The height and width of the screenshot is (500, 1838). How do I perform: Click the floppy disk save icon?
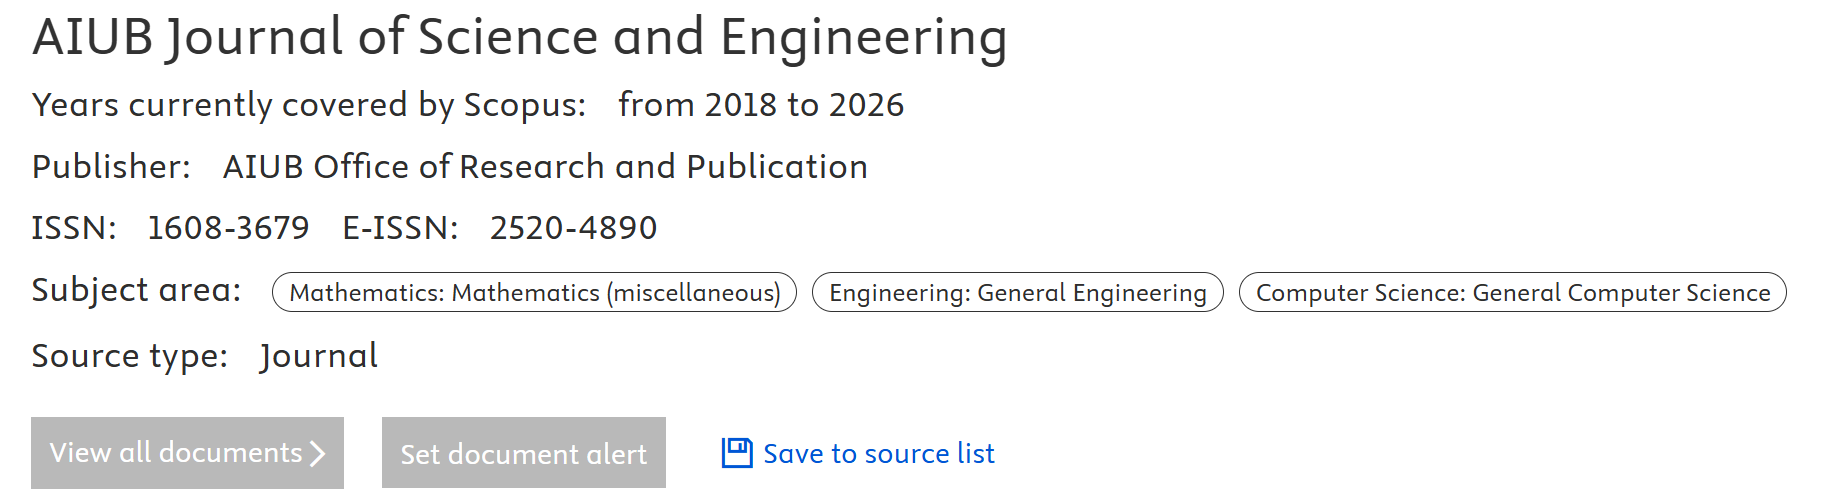tap(737, 453)
